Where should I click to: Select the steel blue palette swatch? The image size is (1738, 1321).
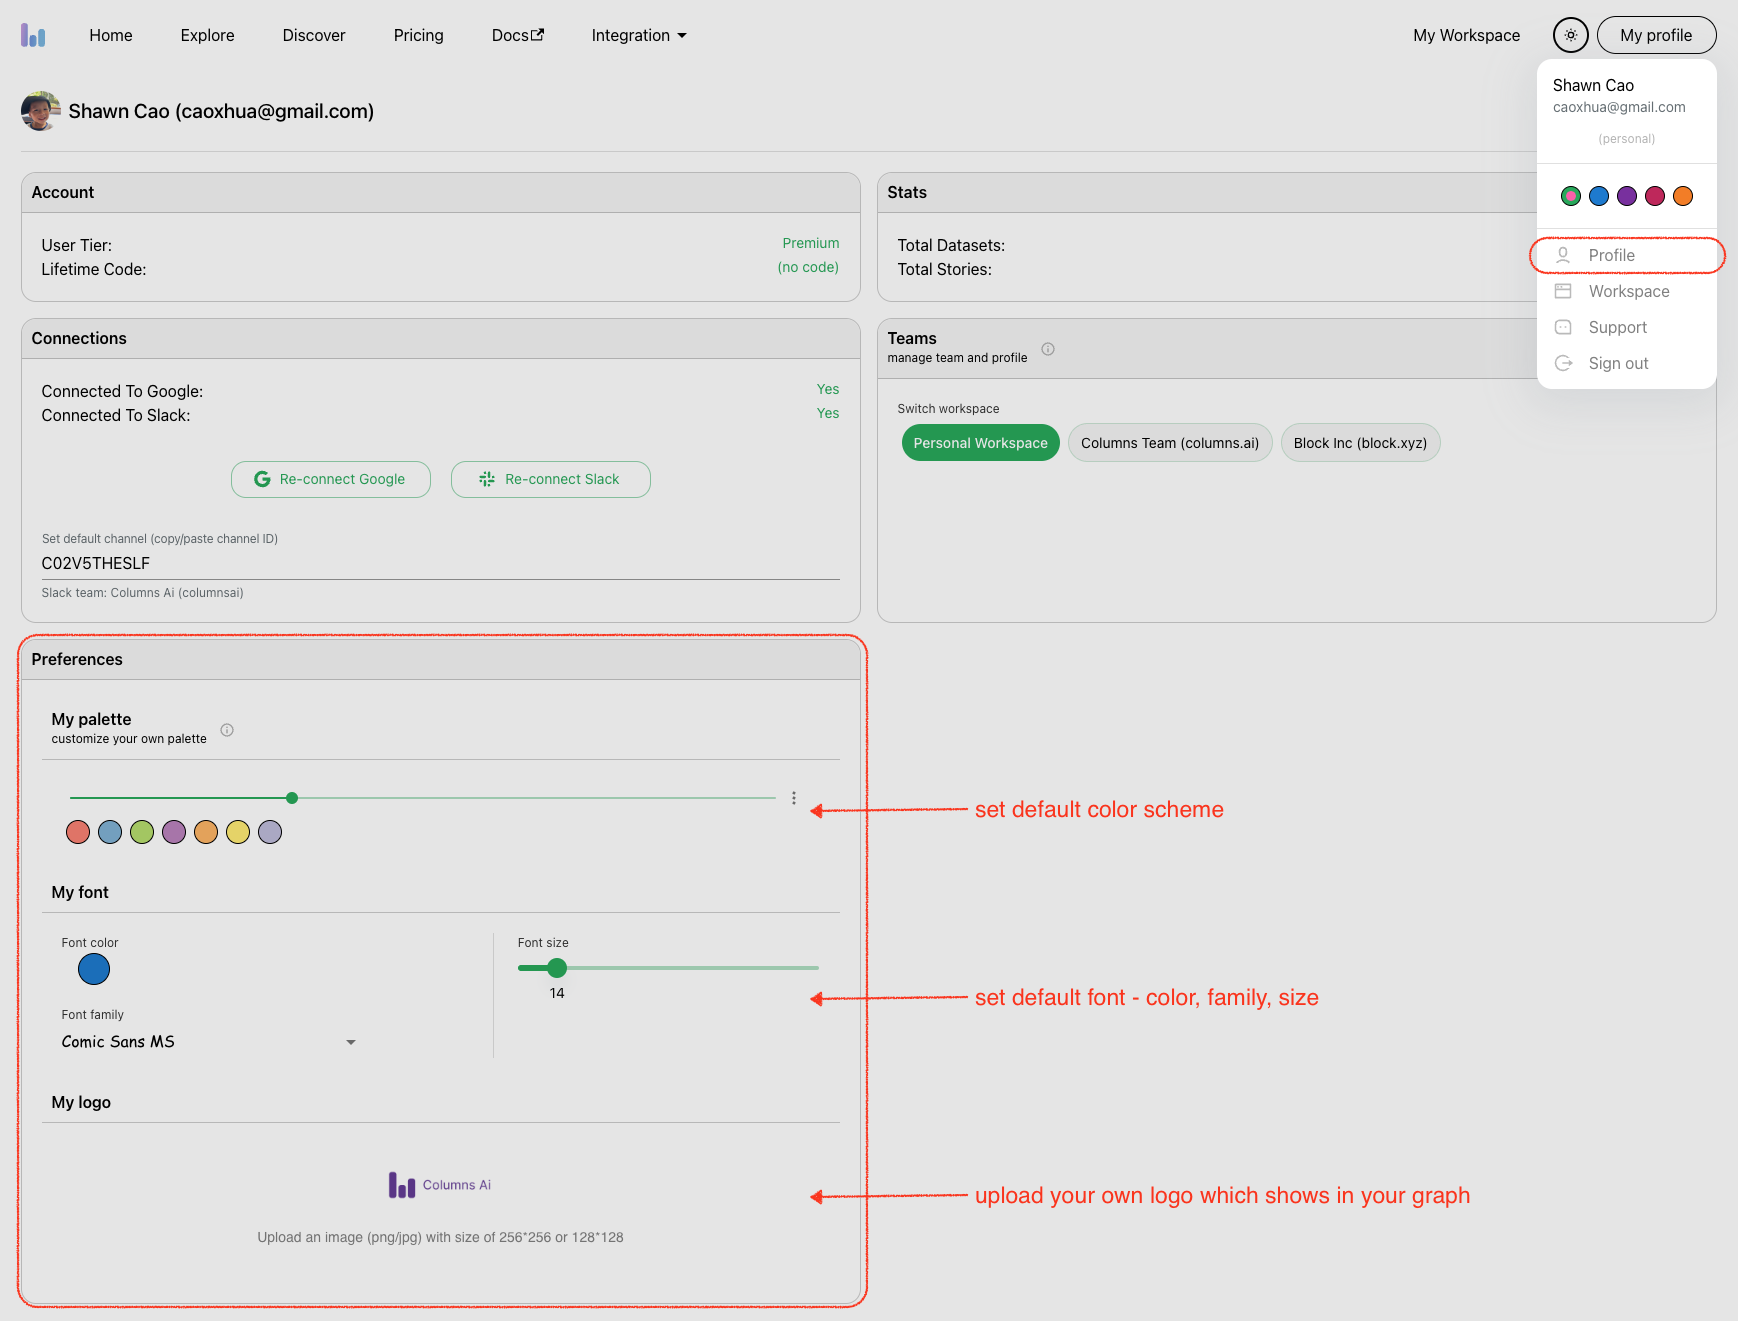[x=110, y=832]
